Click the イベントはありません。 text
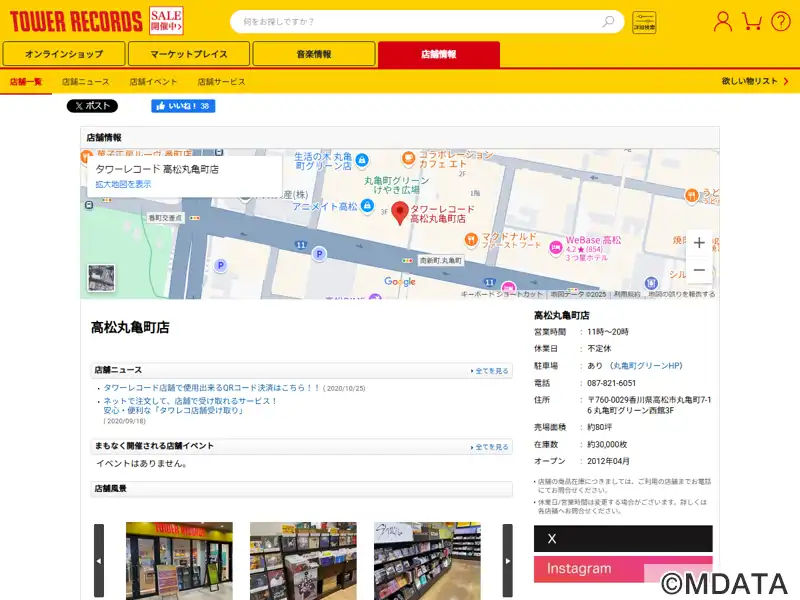Image resolution: width=800 pixels, height=600 pixels. [x=142, y=464]
